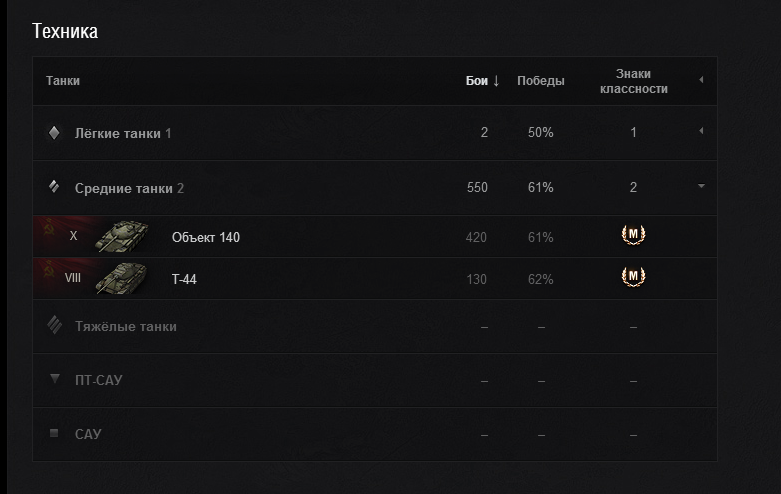
Task: Click the medium tanks class icon
Action: pos(54,187)
